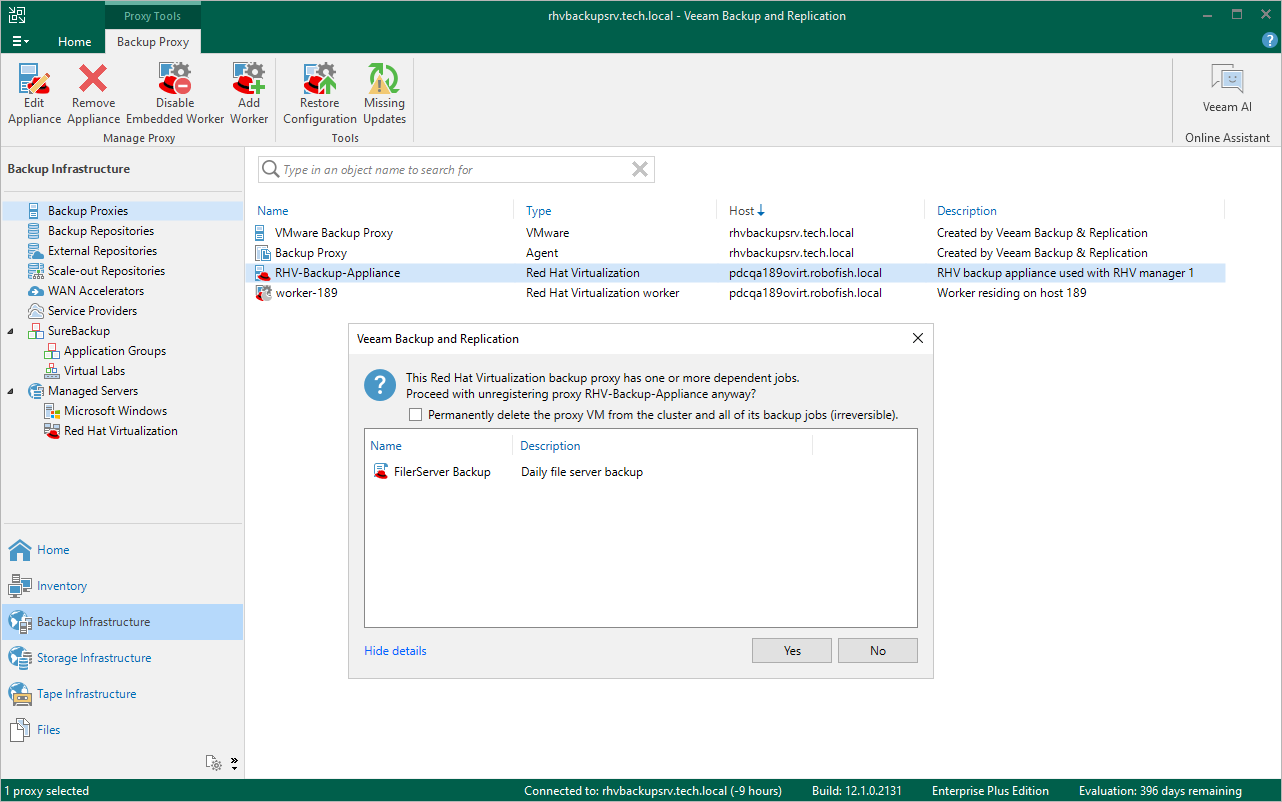
Task: Launch the Veeam AI online assistant
Action: [x=1227, y=80]
